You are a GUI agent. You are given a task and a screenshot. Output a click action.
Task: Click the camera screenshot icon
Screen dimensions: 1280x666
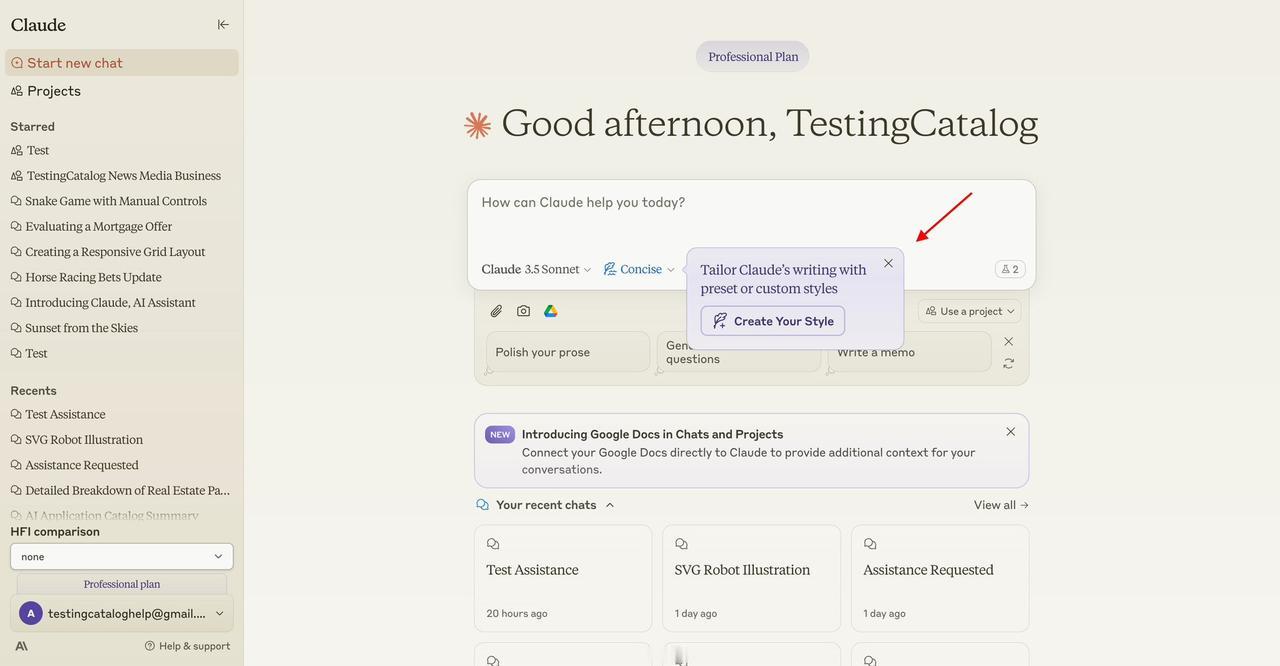[523, 311]
